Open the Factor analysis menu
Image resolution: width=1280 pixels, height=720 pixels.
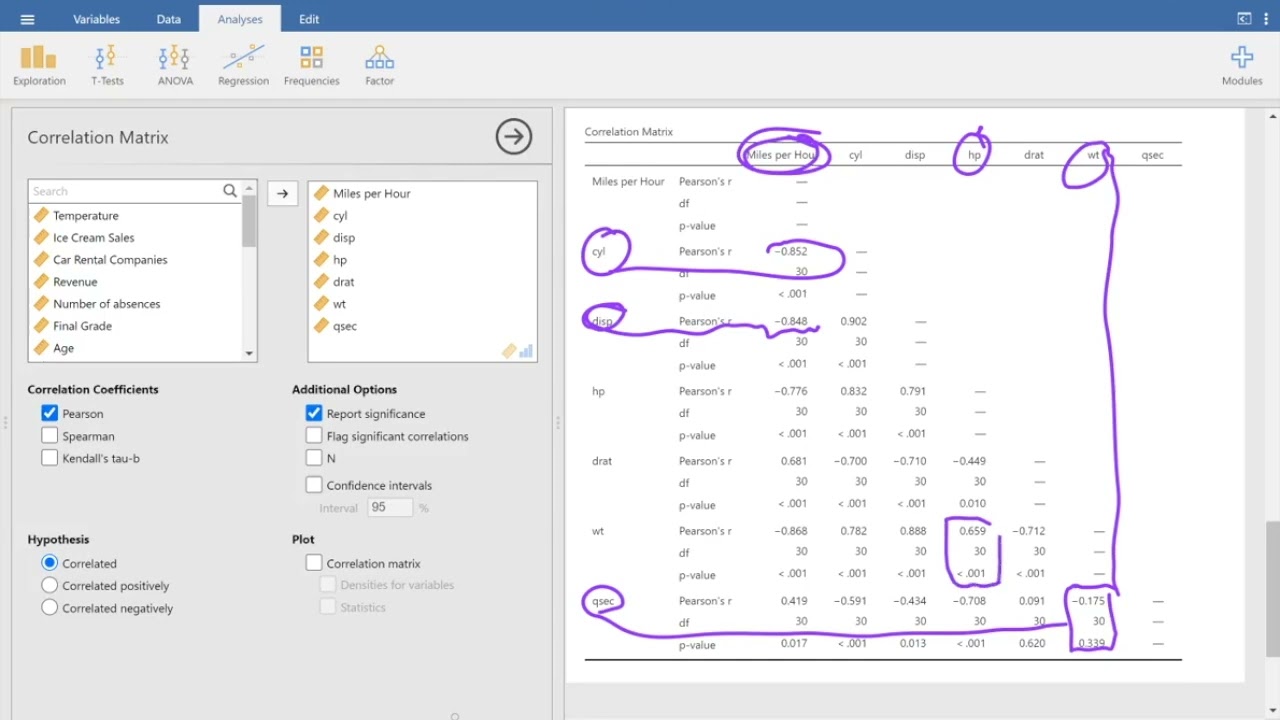tap(379, 65)
